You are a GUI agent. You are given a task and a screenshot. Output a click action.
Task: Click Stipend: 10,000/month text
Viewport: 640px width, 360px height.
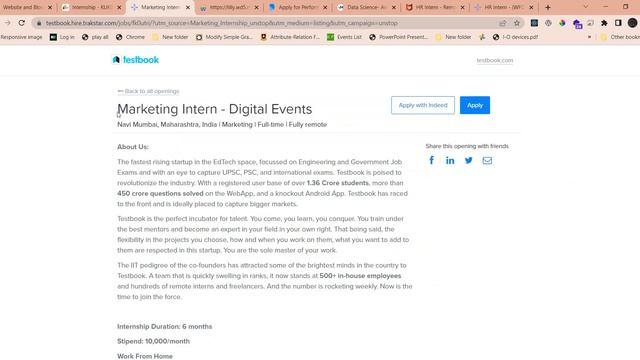[153, 341]
